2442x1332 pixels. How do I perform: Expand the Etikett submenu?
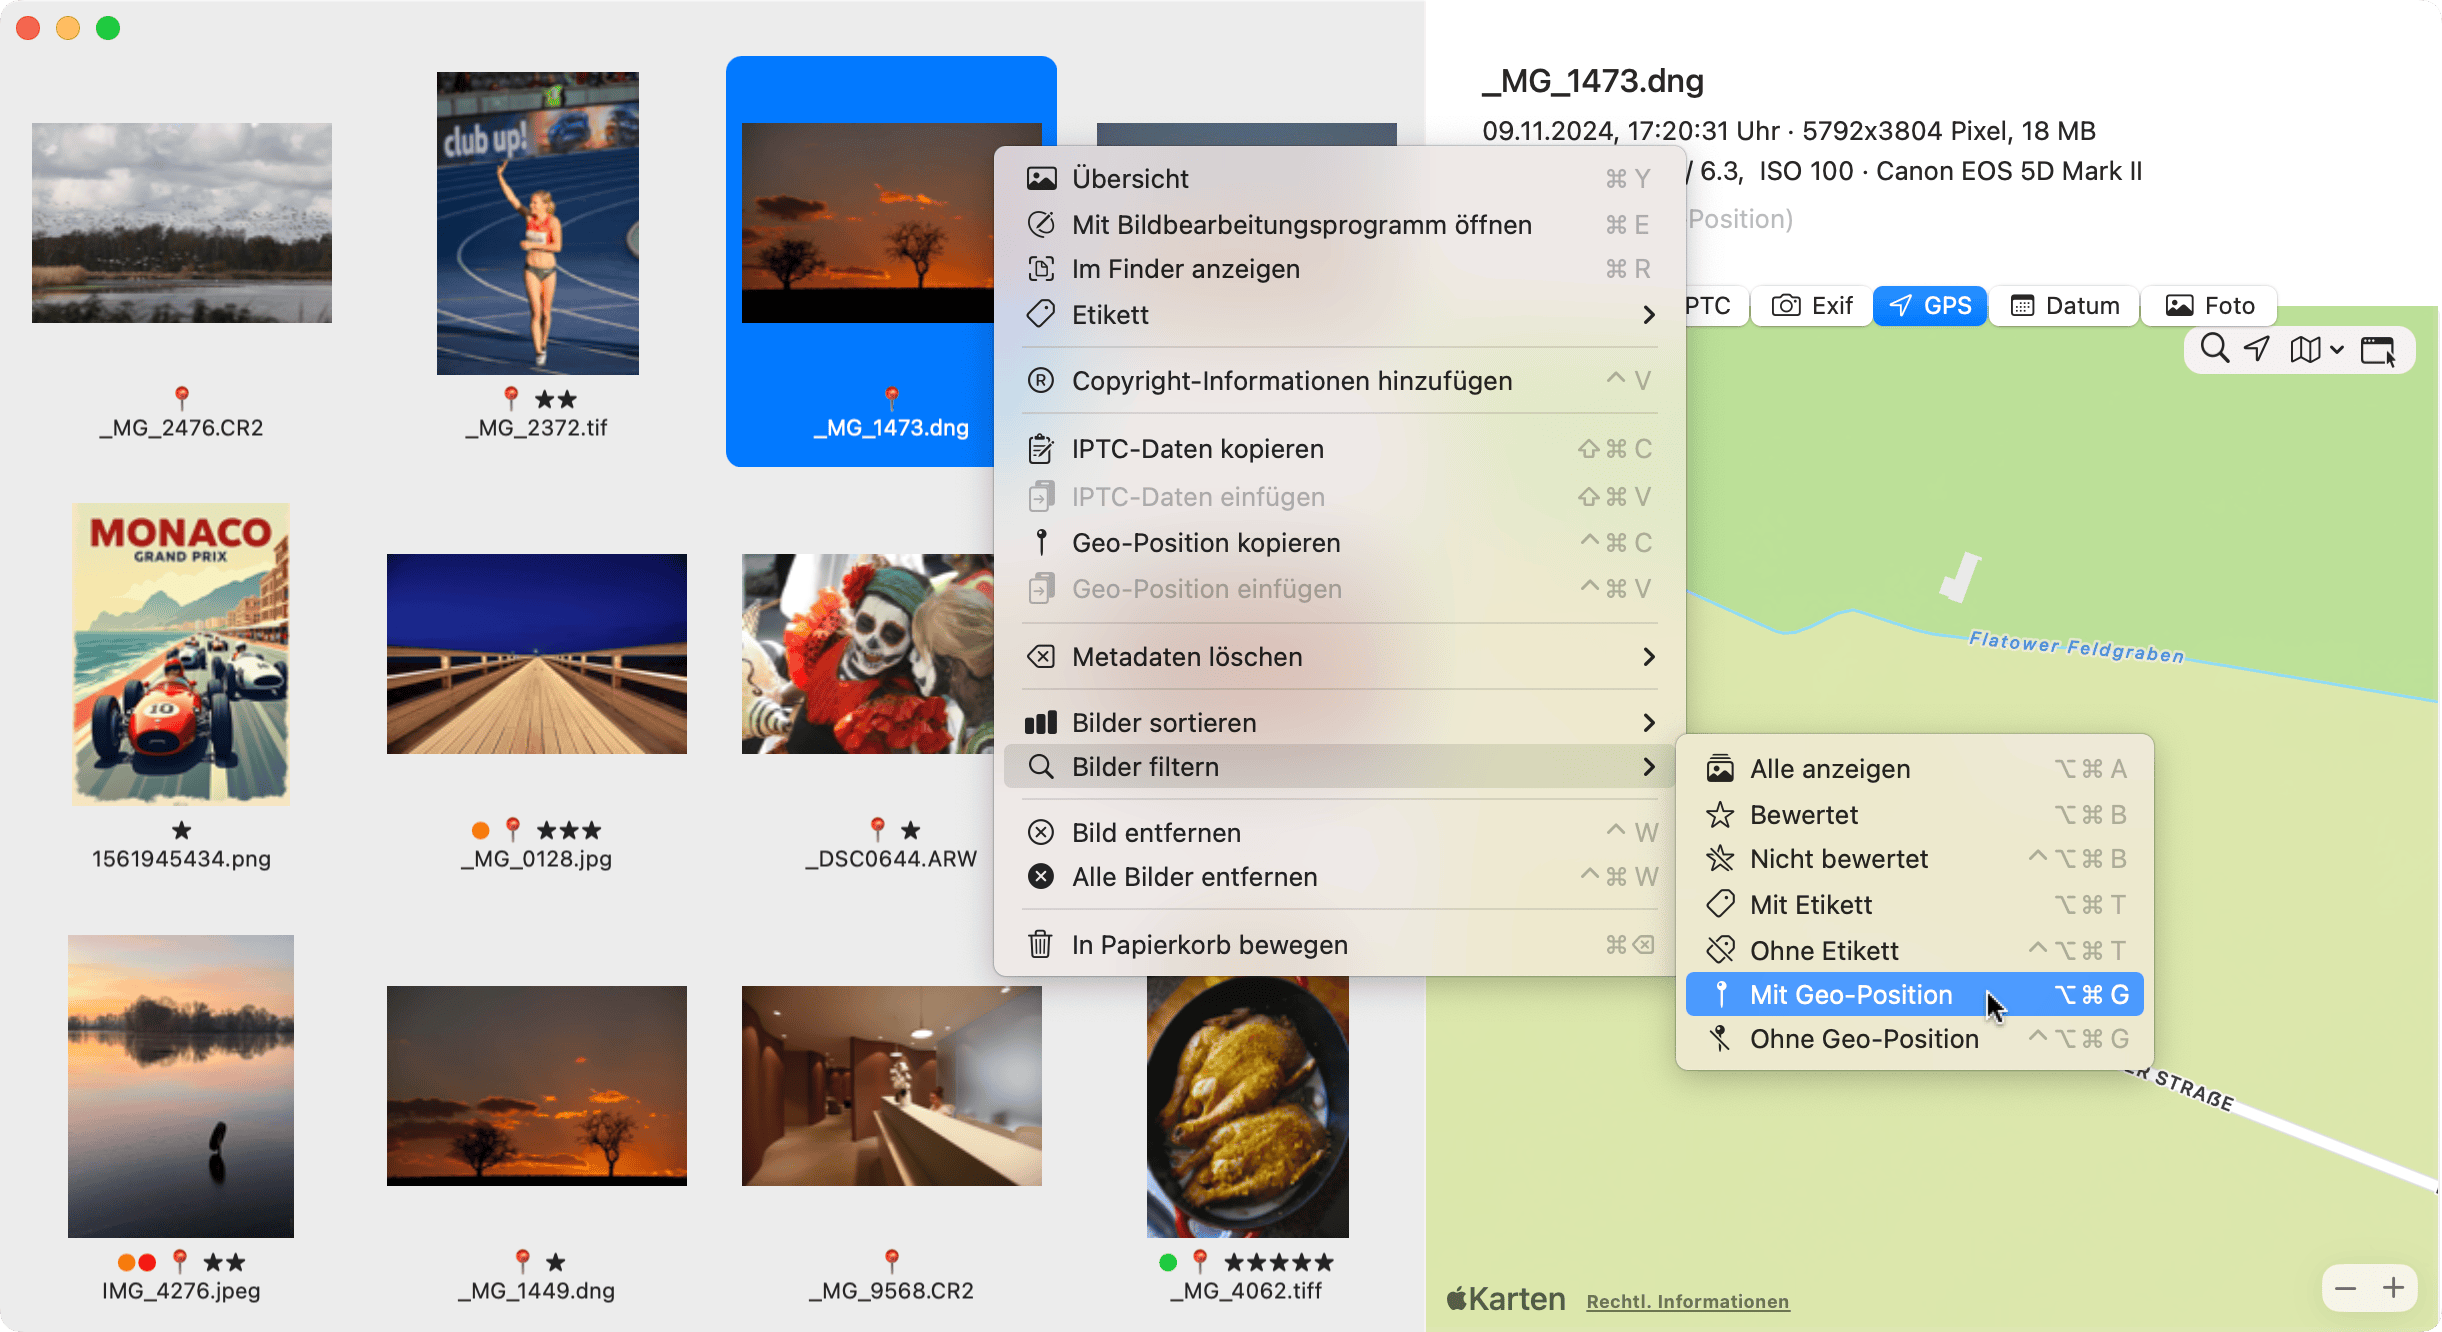tap(1340, 315)
